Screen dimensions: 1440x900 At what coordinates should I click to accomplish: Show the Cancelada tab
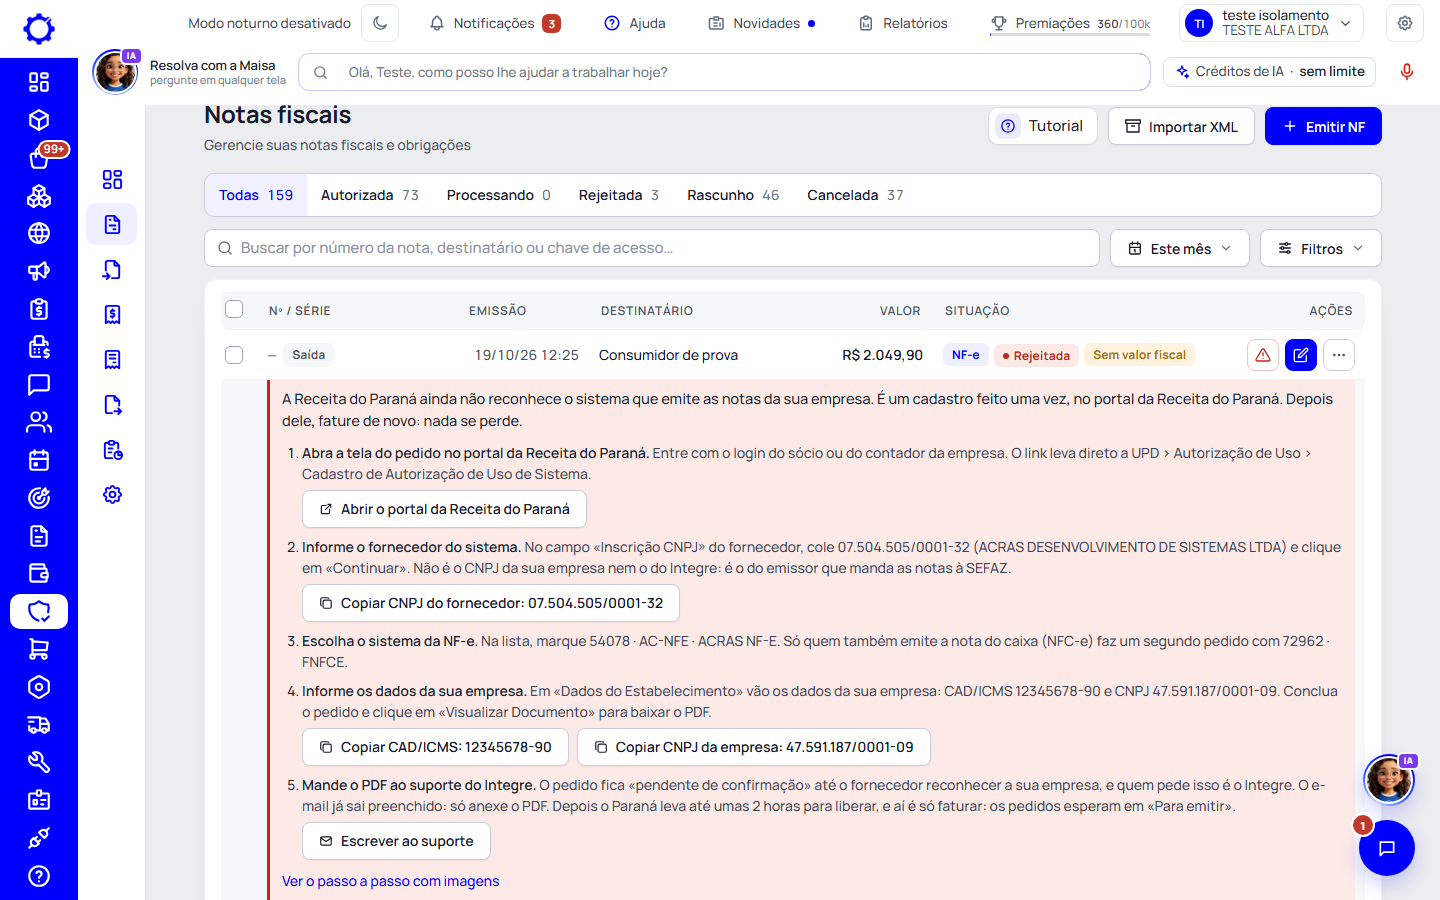[x=855, y=195]
